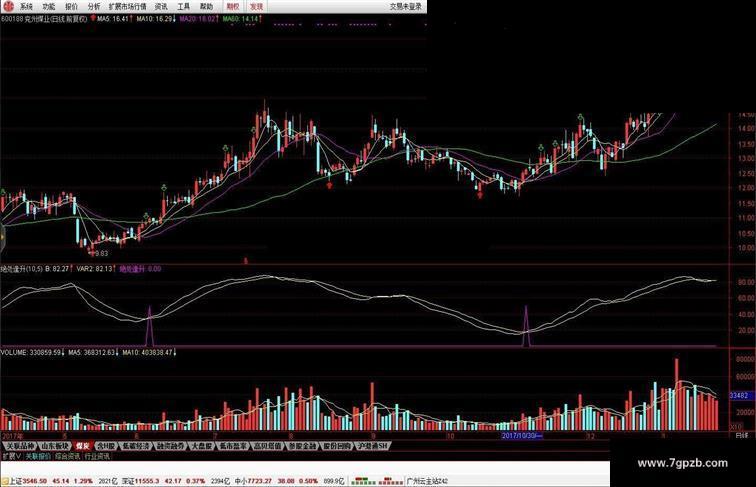Click the tallest red volume bar
The height and width of the screenshot is (487, 756).
[x=676, y=394]
